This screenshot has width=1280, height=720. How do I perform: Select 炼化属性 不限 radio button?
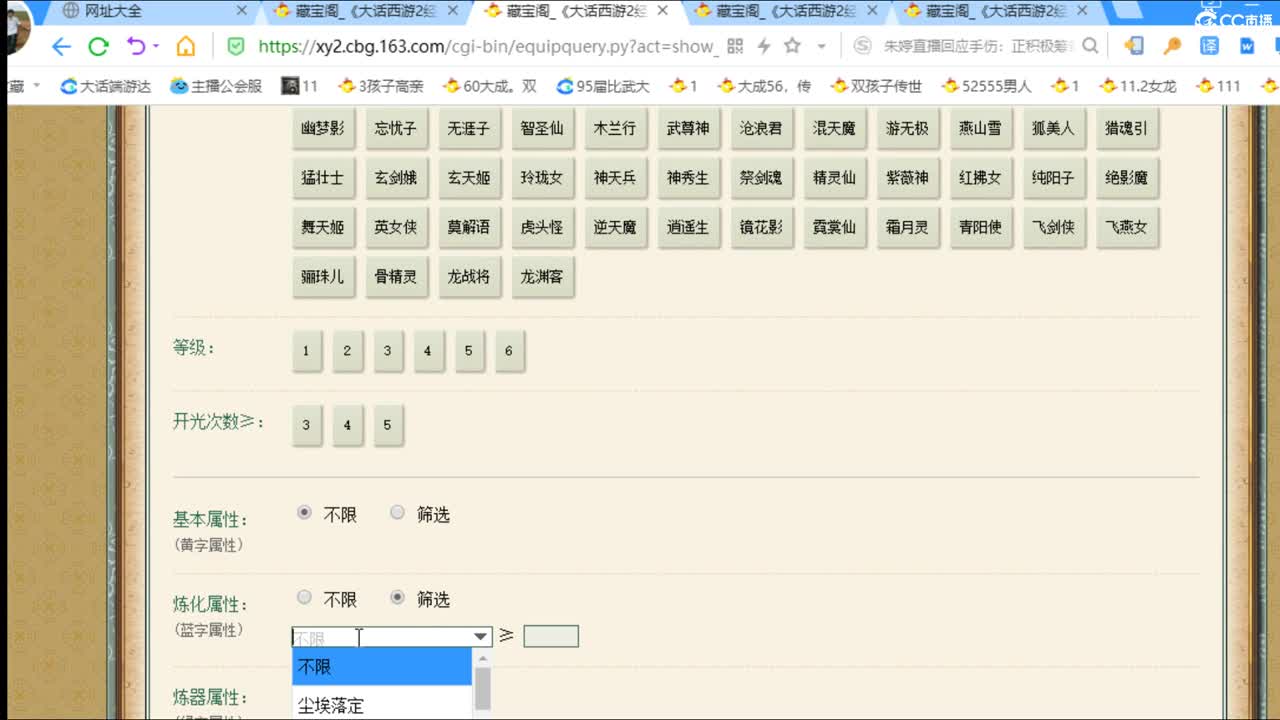tap(305, 598)
